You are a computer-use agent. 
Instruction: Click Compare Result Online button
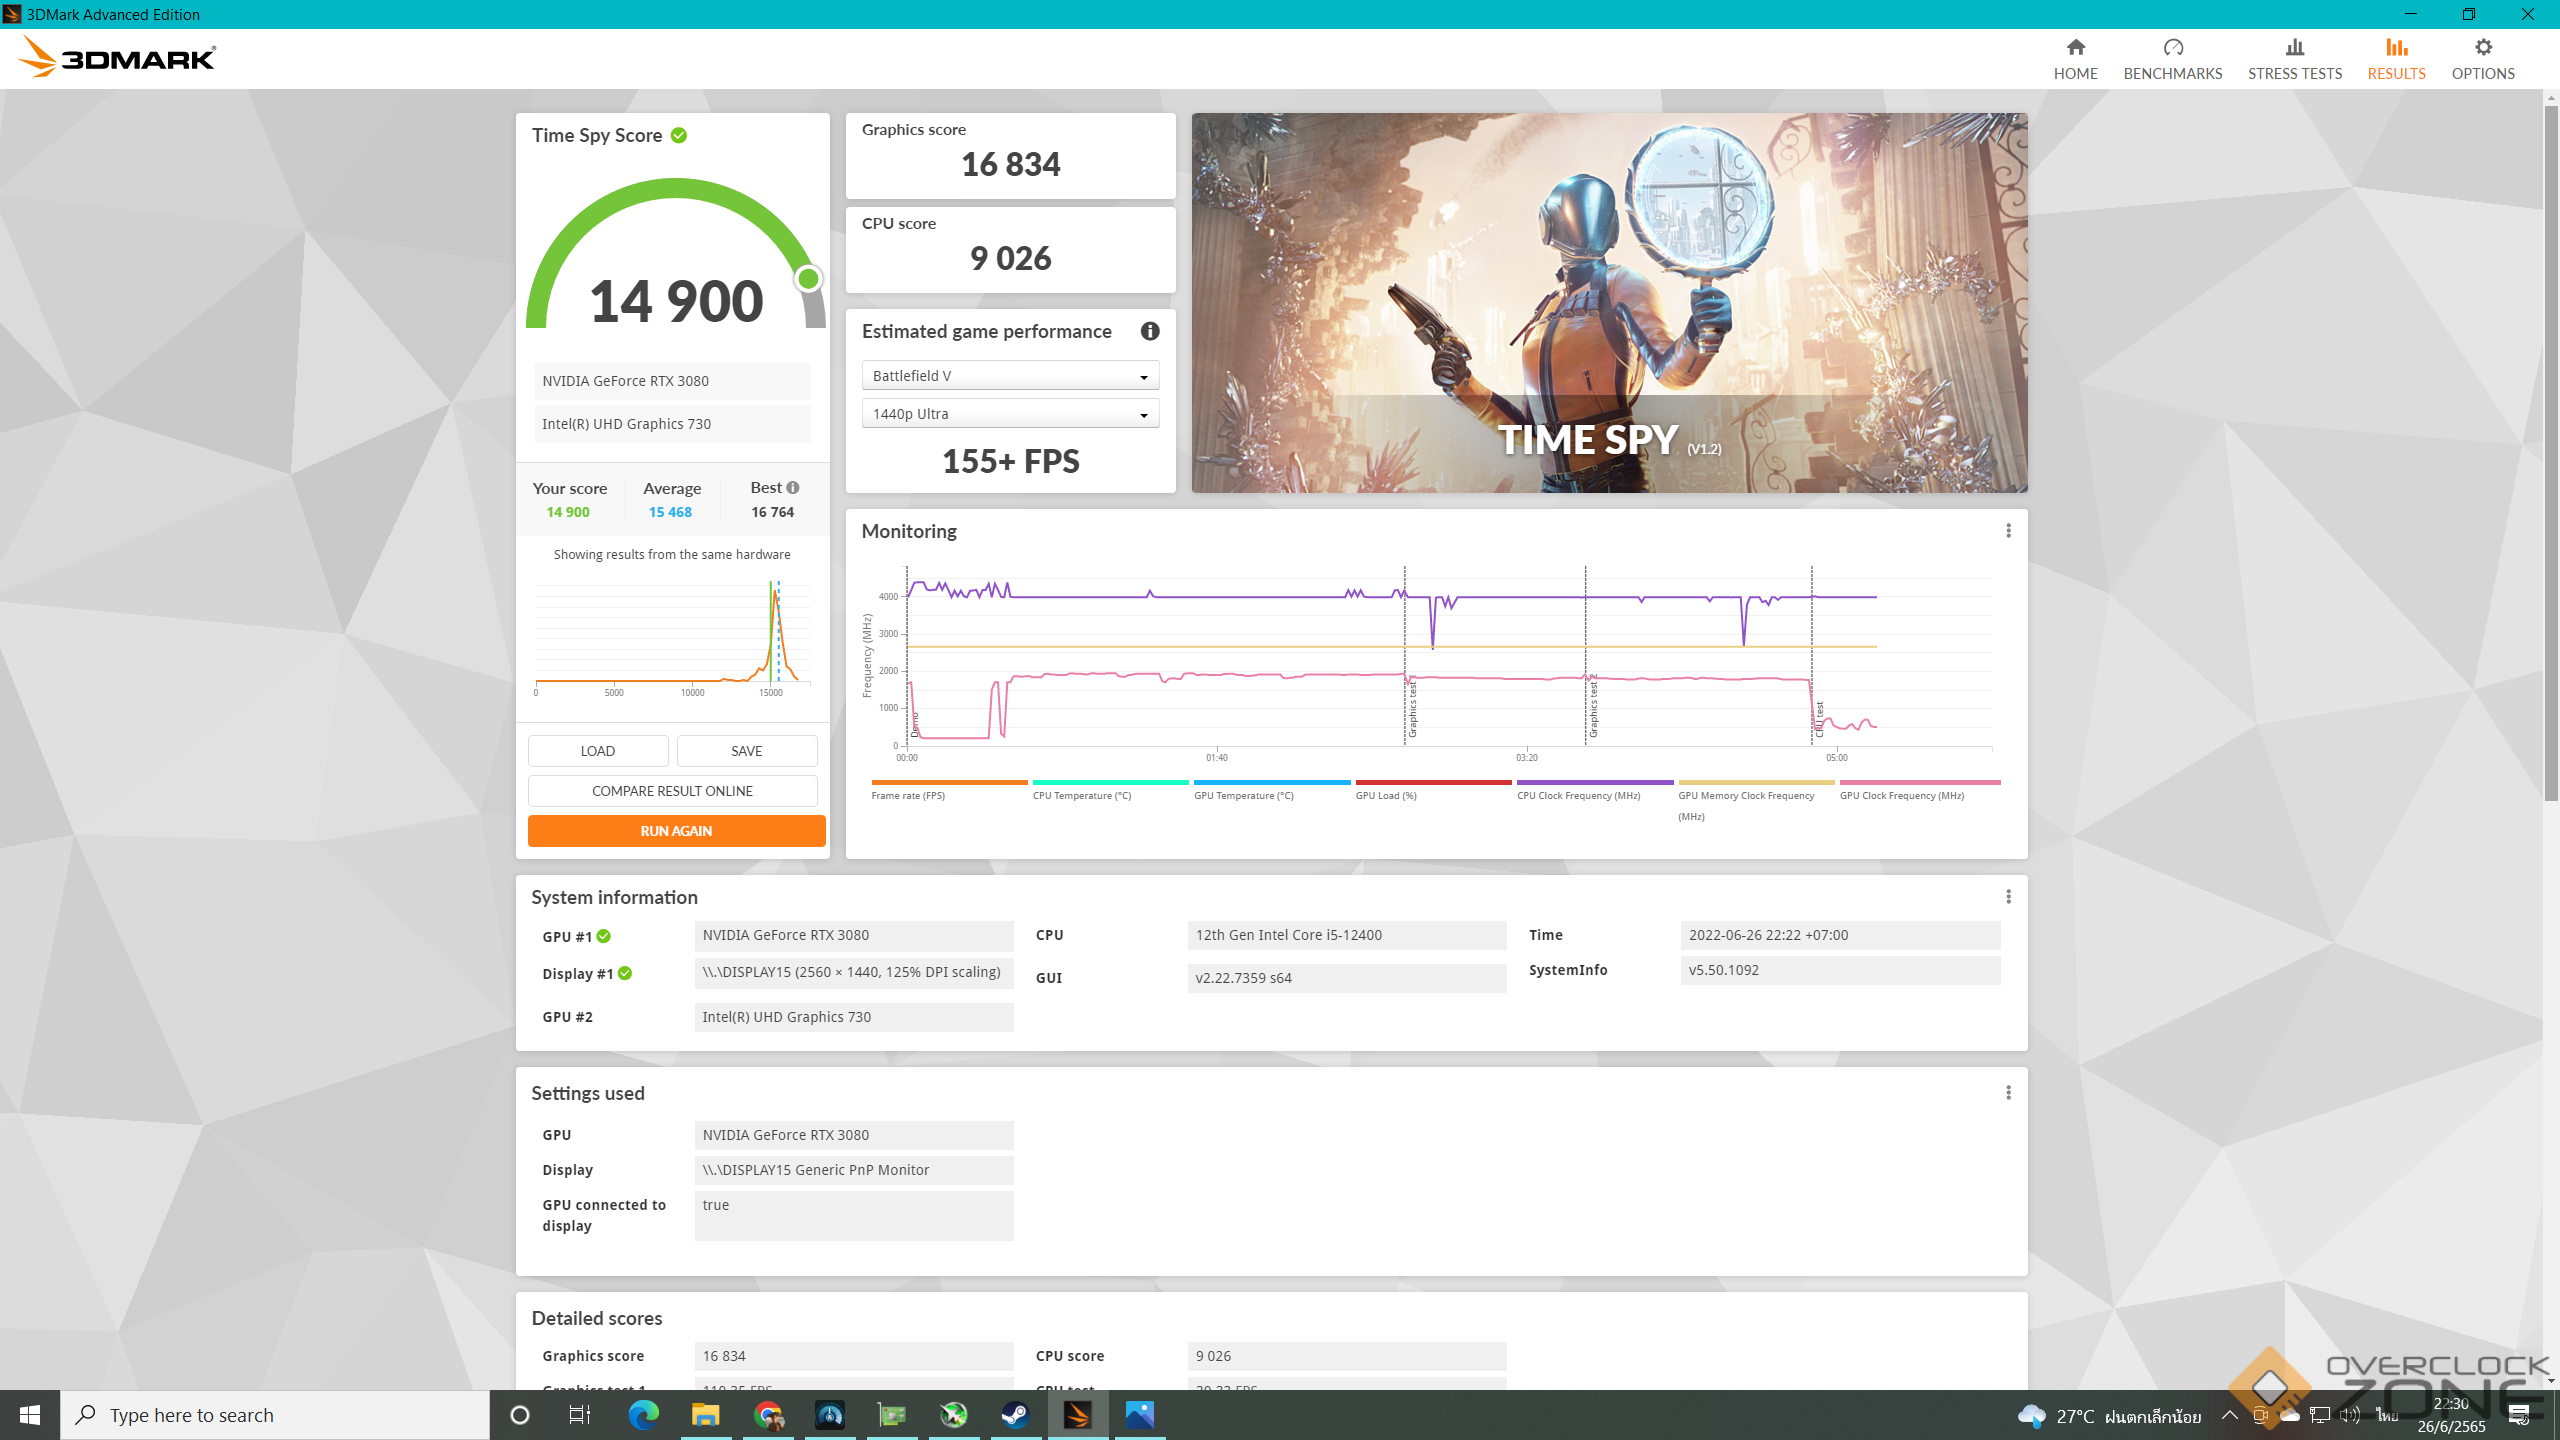coord(672,791)
